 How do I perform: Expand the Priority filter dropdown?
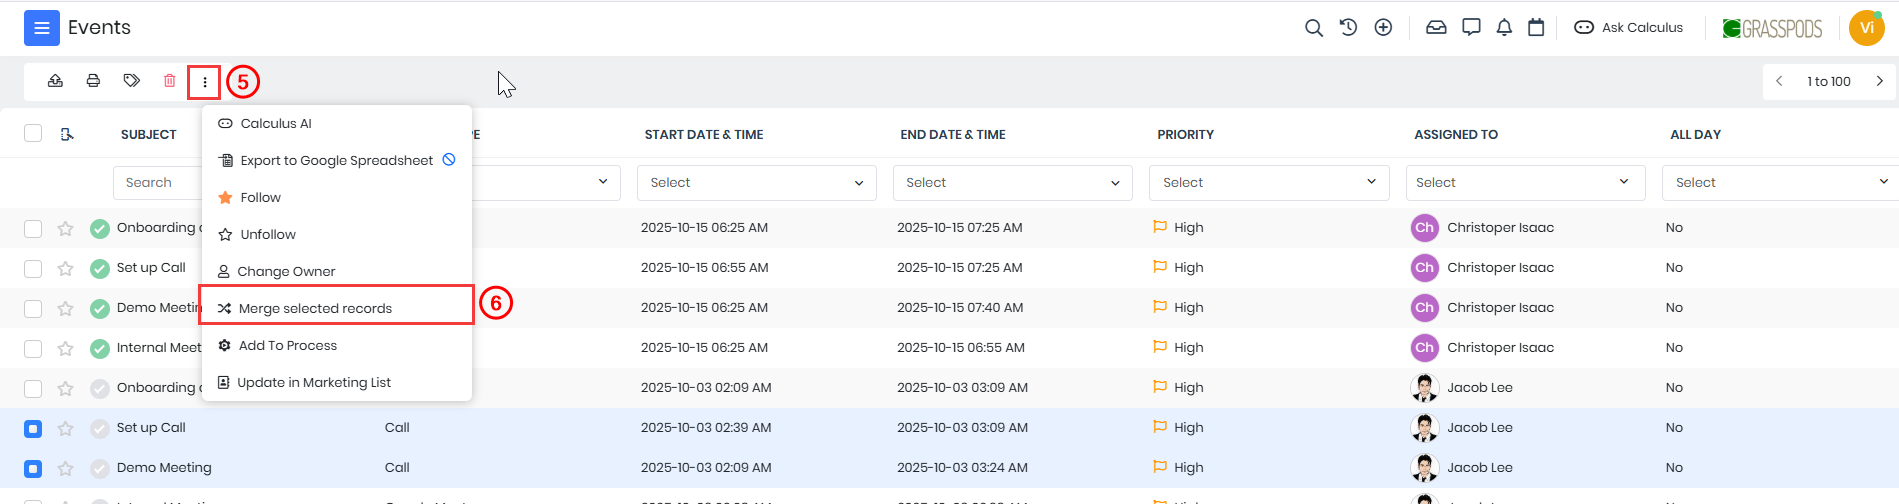point(1268,182)
